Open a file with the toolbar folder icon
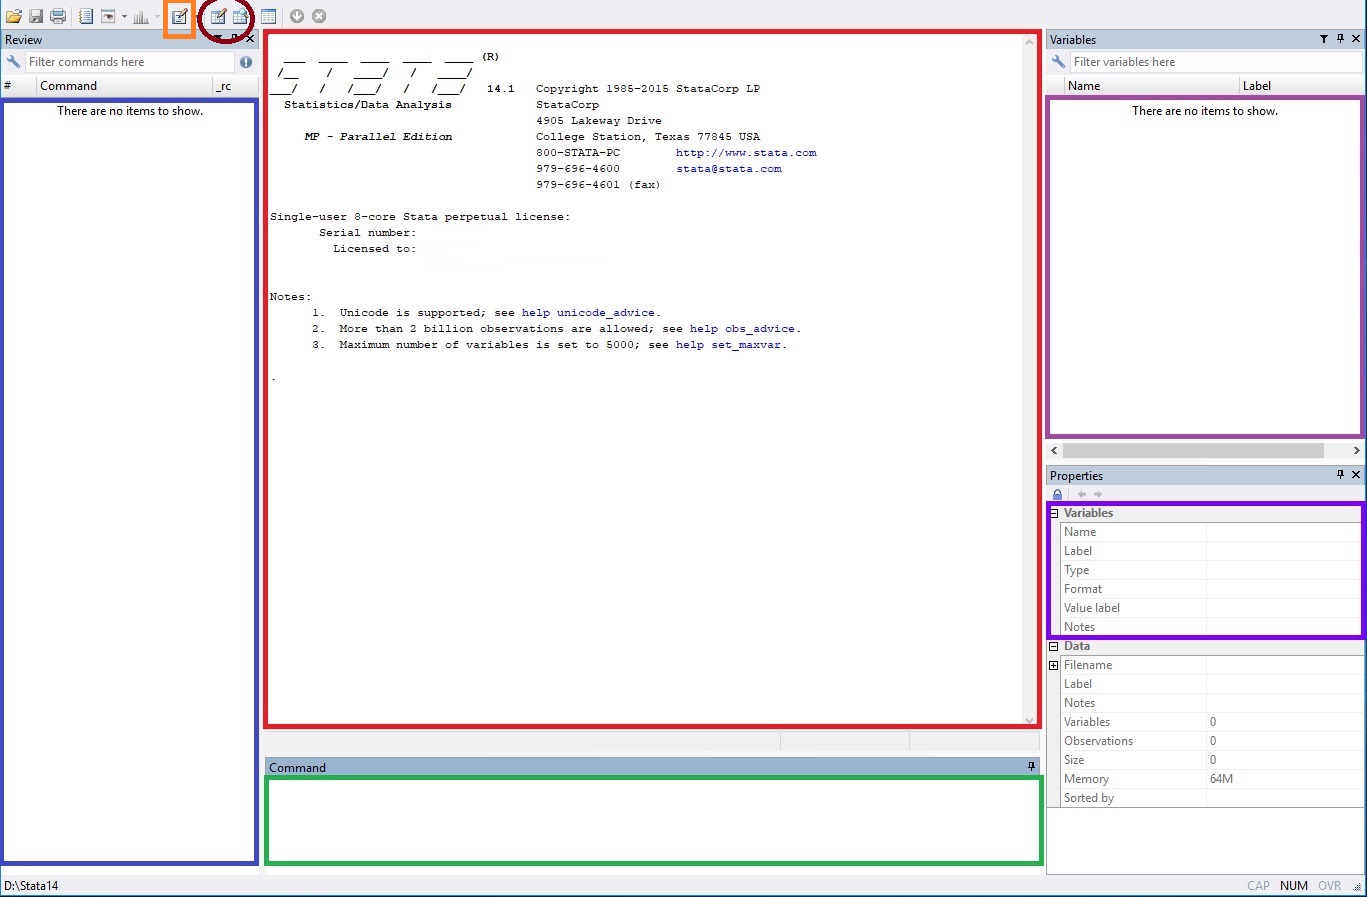Image resolution: width=1367 pixels, height=897 pixels. tap(14, 16)
